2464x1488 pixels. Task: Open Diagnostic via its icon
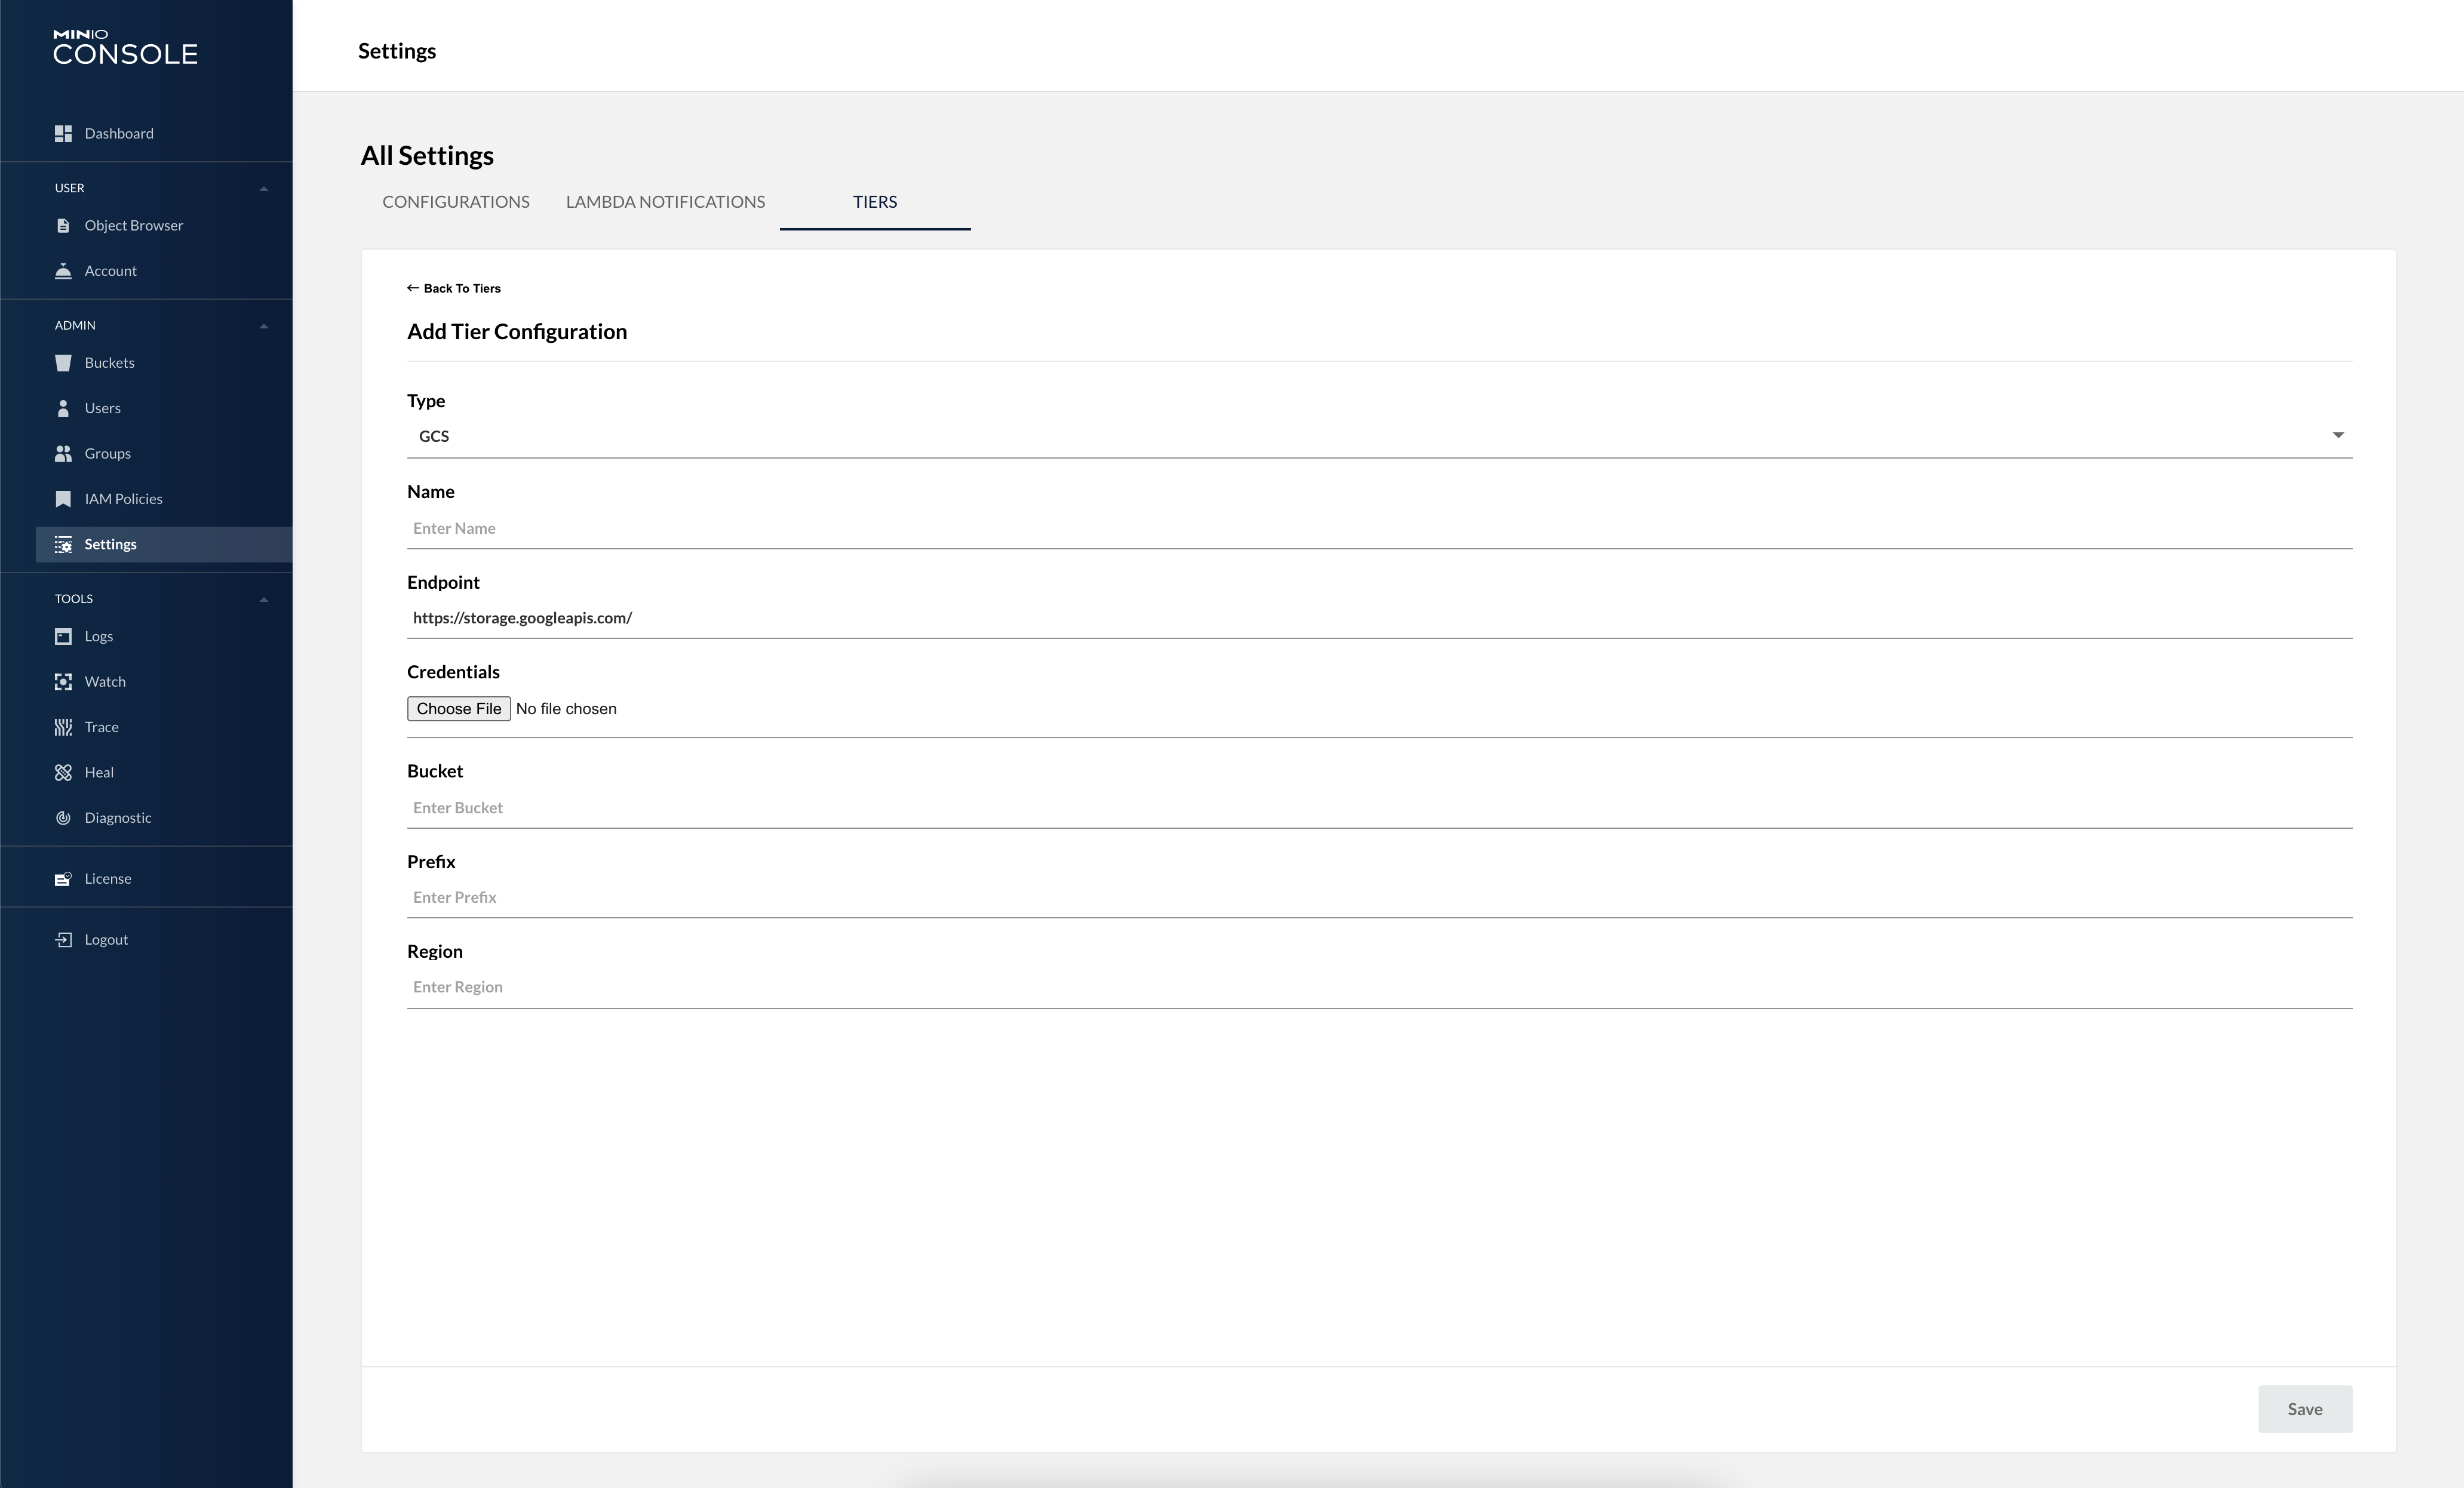point(63,818)
